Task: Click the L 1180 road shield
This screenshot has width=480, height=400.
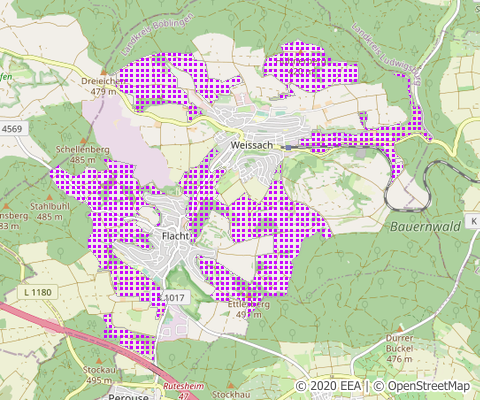Action: coord(38,292)
